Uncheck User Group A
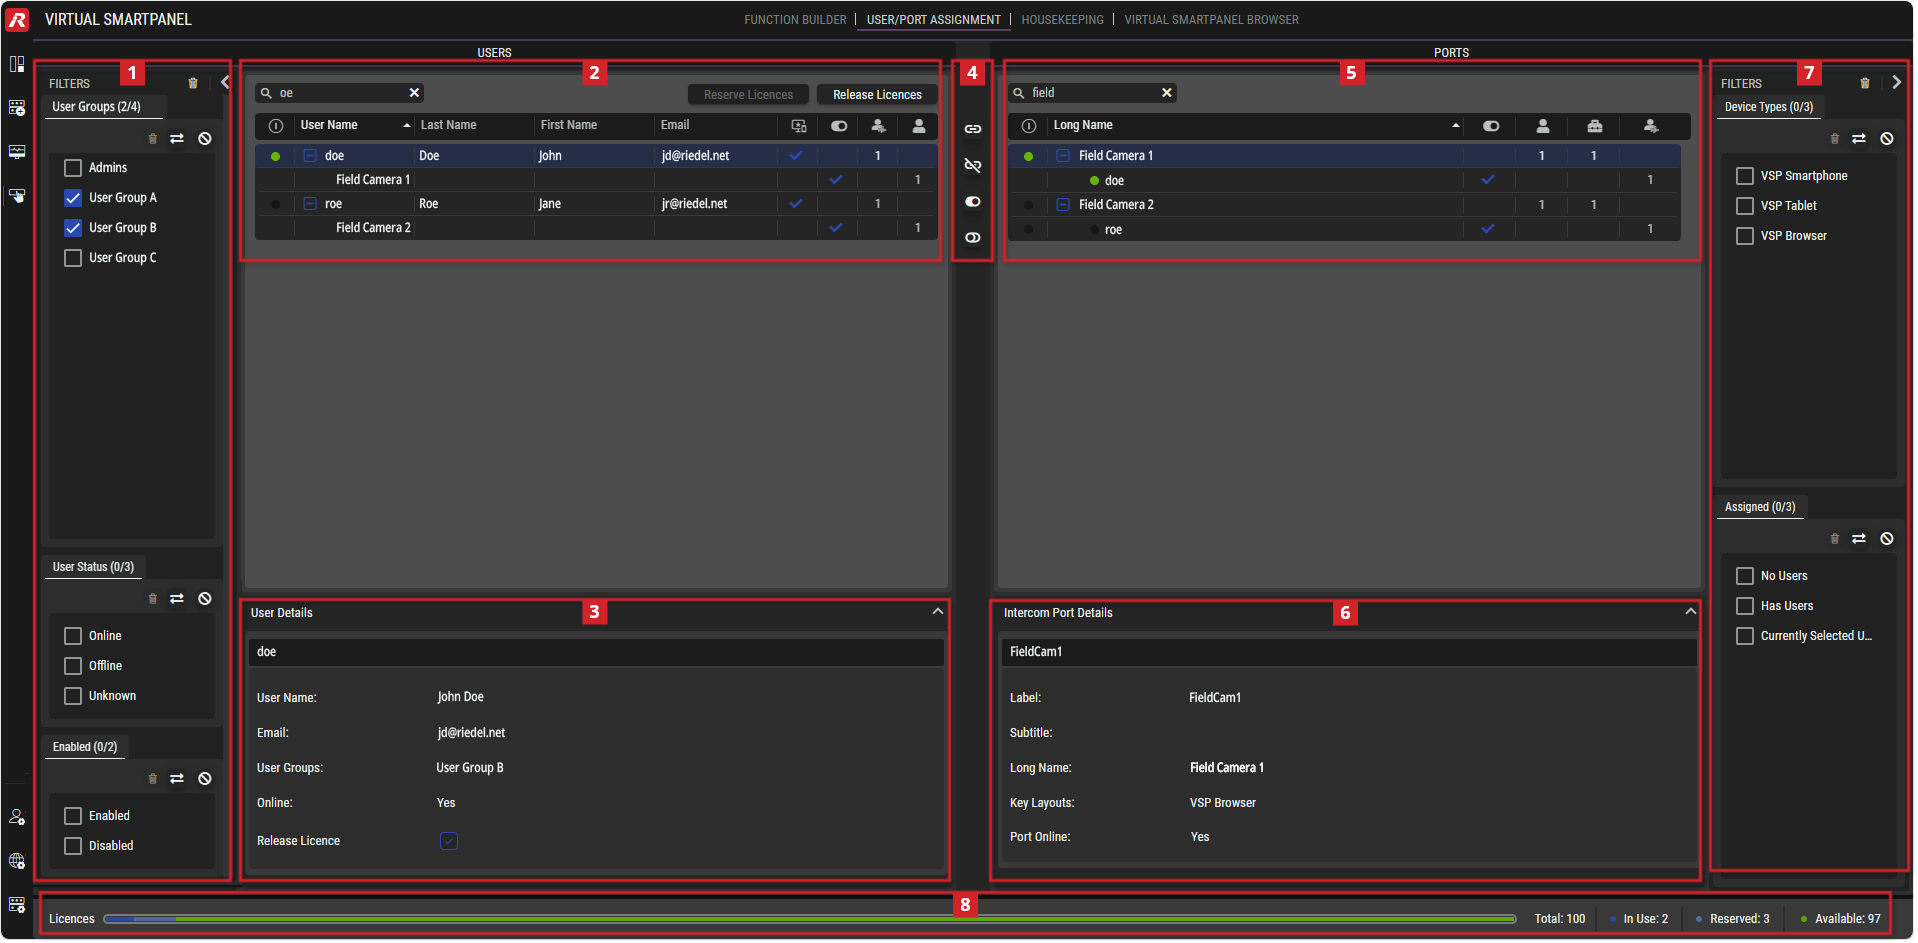This screenshot has width=1918, height=943. pos(73,198)
